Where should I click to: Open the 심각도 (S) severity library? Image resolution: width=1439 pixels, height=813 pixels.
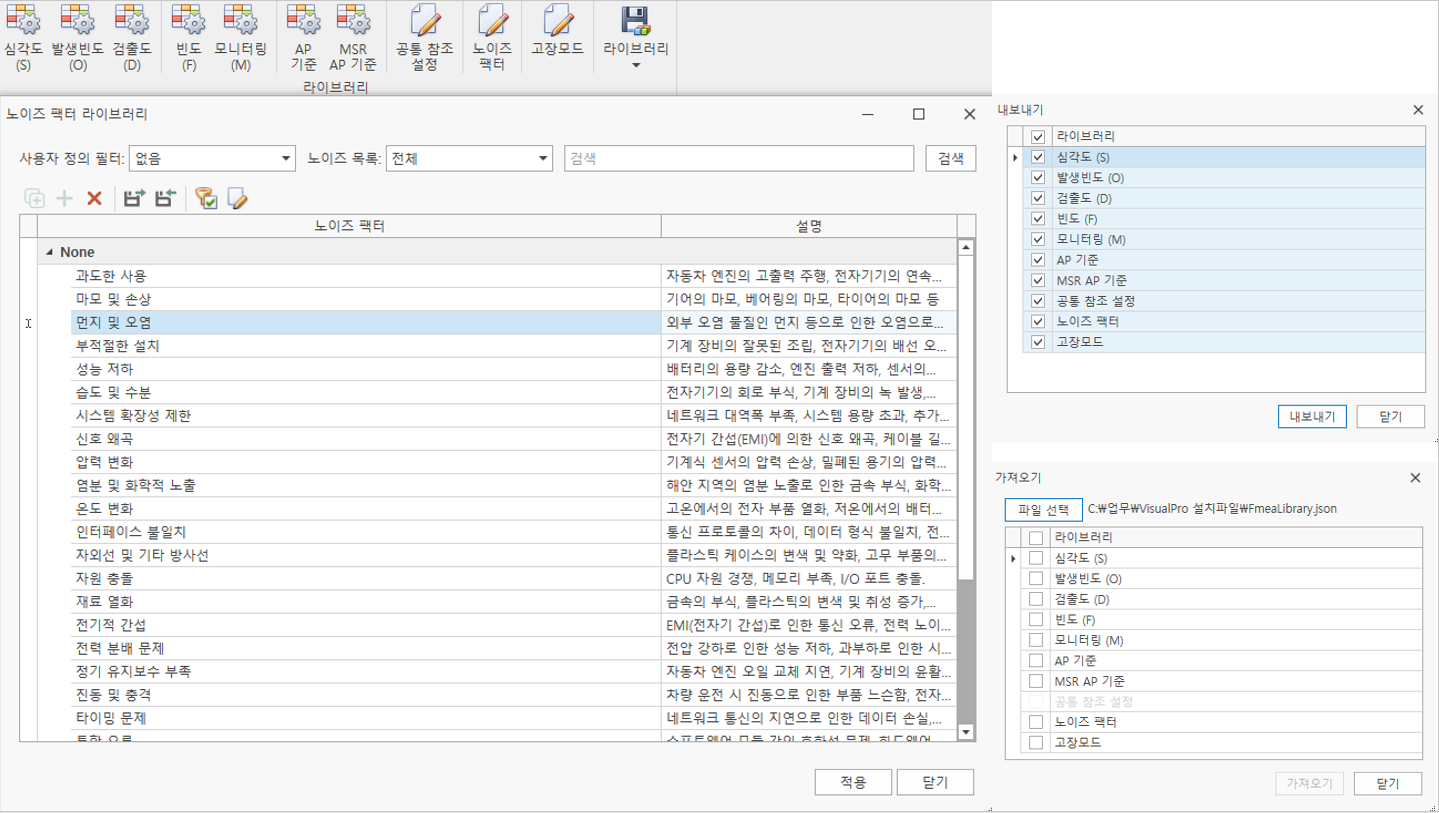[23, 38]
